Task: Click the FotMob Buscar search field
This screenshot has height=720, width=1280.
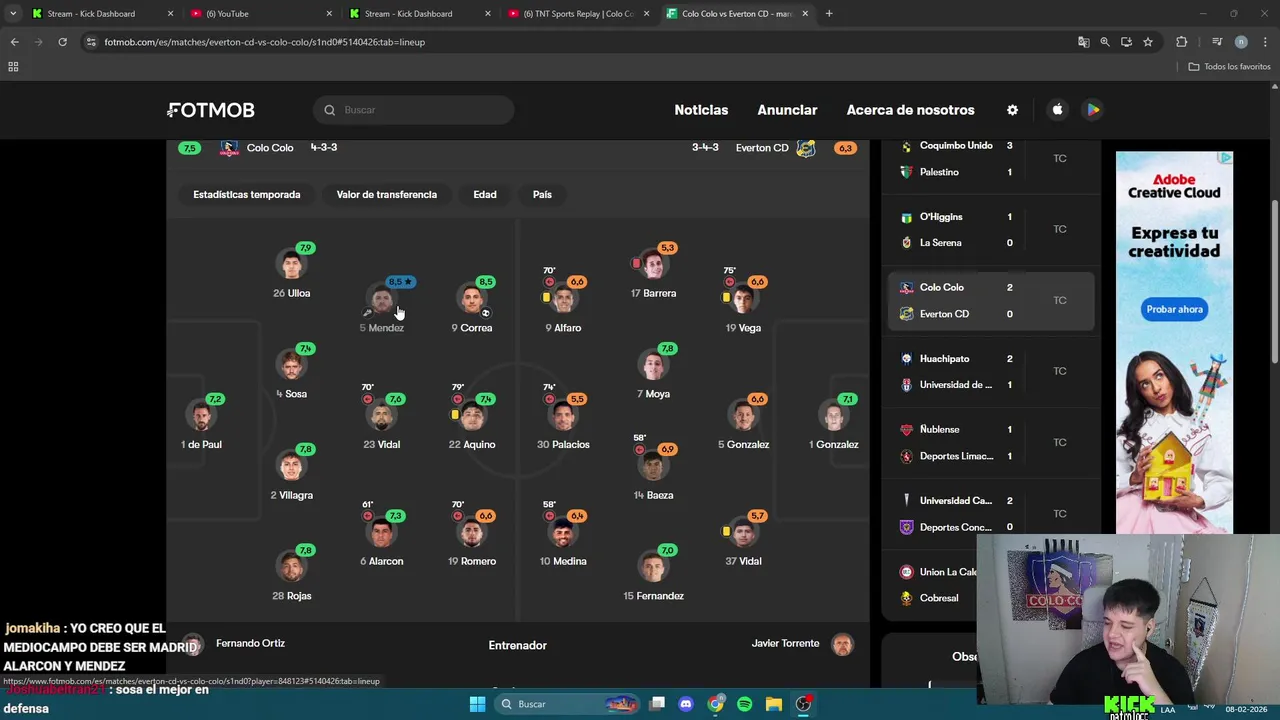Action: pyautogui.click(x=414, y=110)
